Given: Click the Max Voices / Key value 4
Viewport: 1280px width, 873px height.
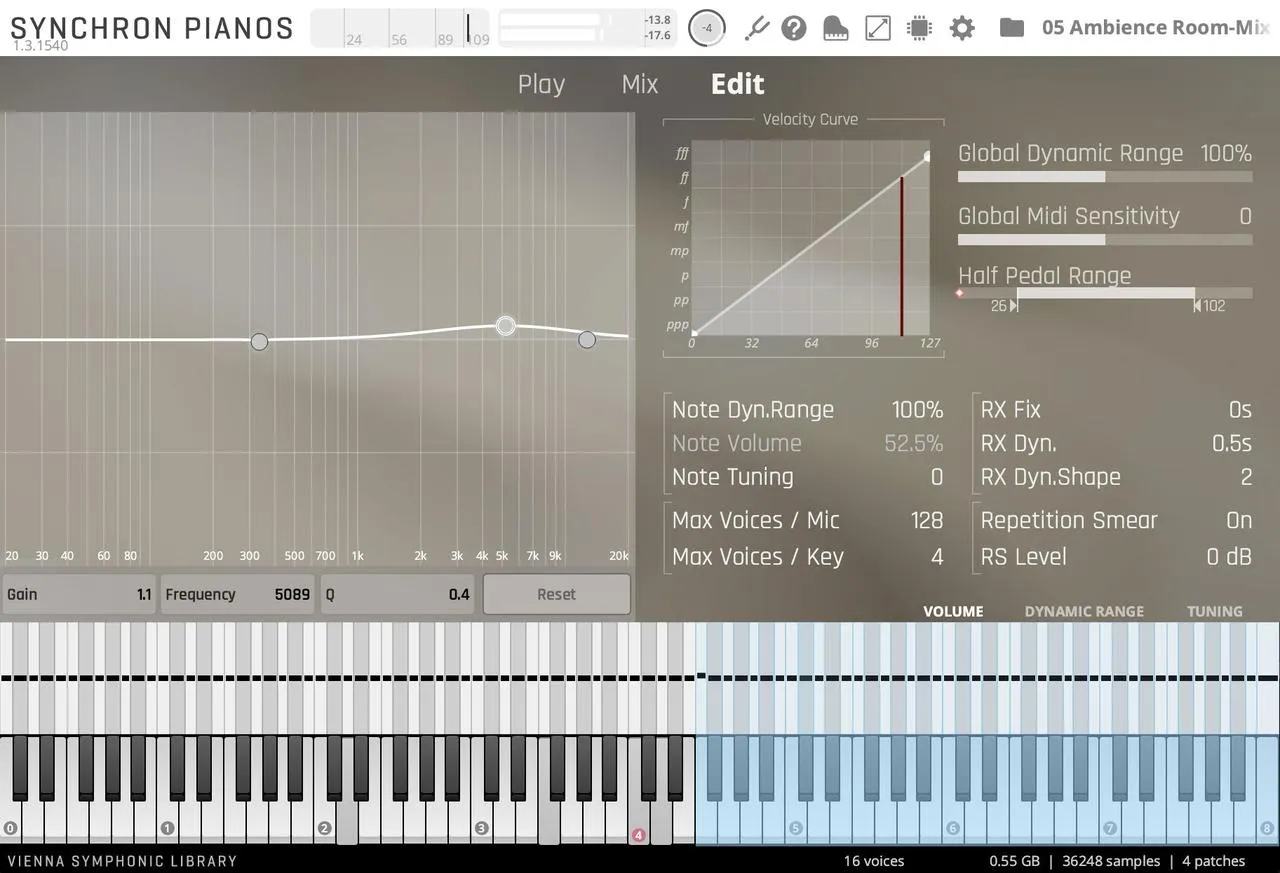Looking at the screenshot, I should click(937, 557).
